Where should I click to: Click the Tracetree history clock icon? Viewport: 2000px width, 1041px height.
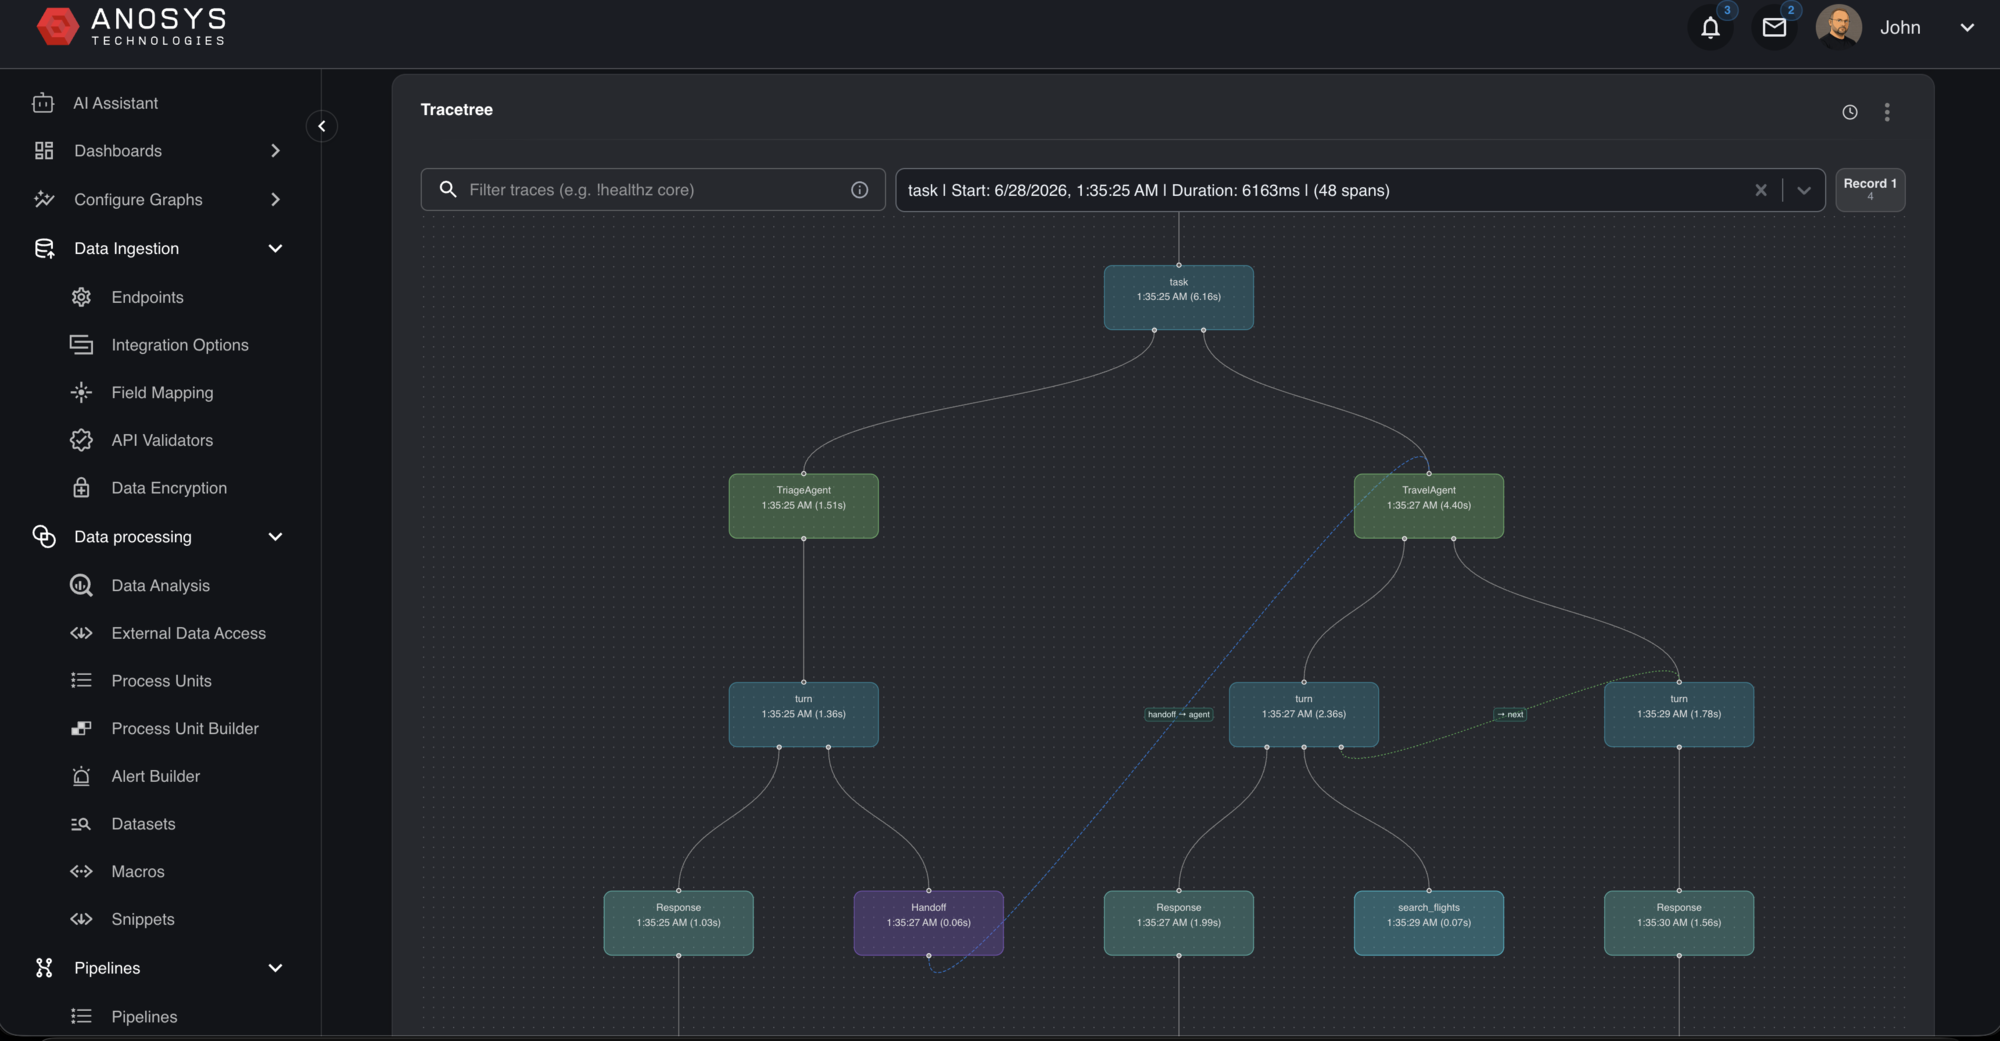[1850, 112]
